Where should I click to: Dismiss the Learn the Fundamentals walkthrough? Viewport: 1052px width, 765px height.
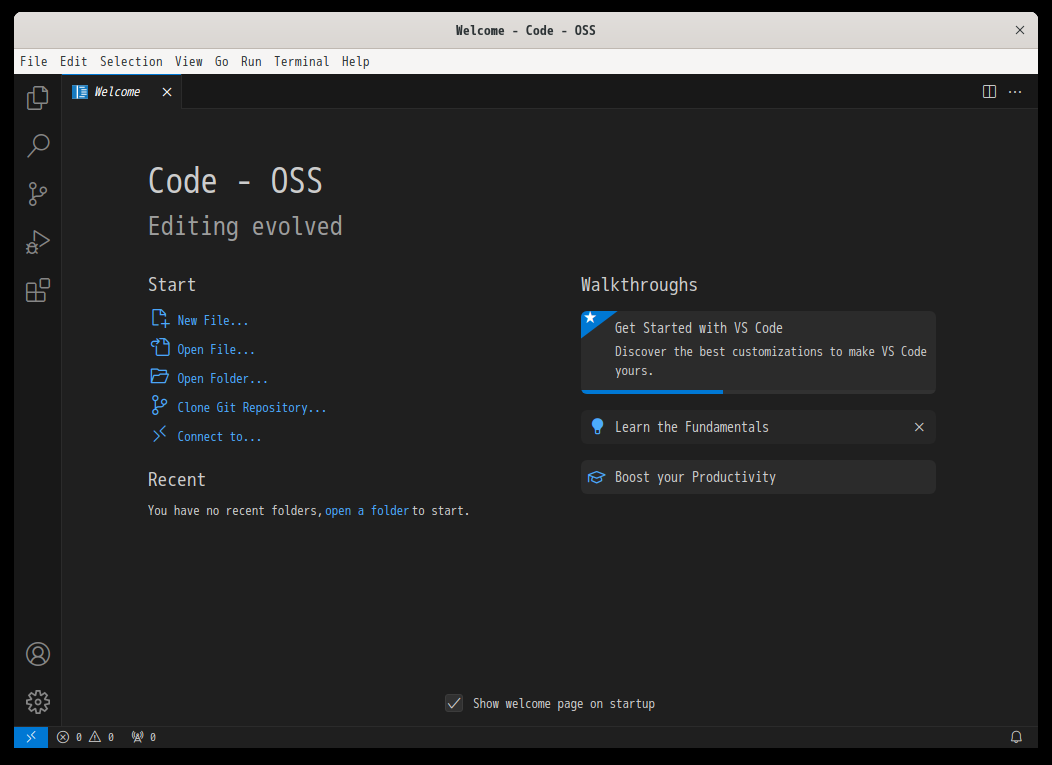(x=919, y=427)
